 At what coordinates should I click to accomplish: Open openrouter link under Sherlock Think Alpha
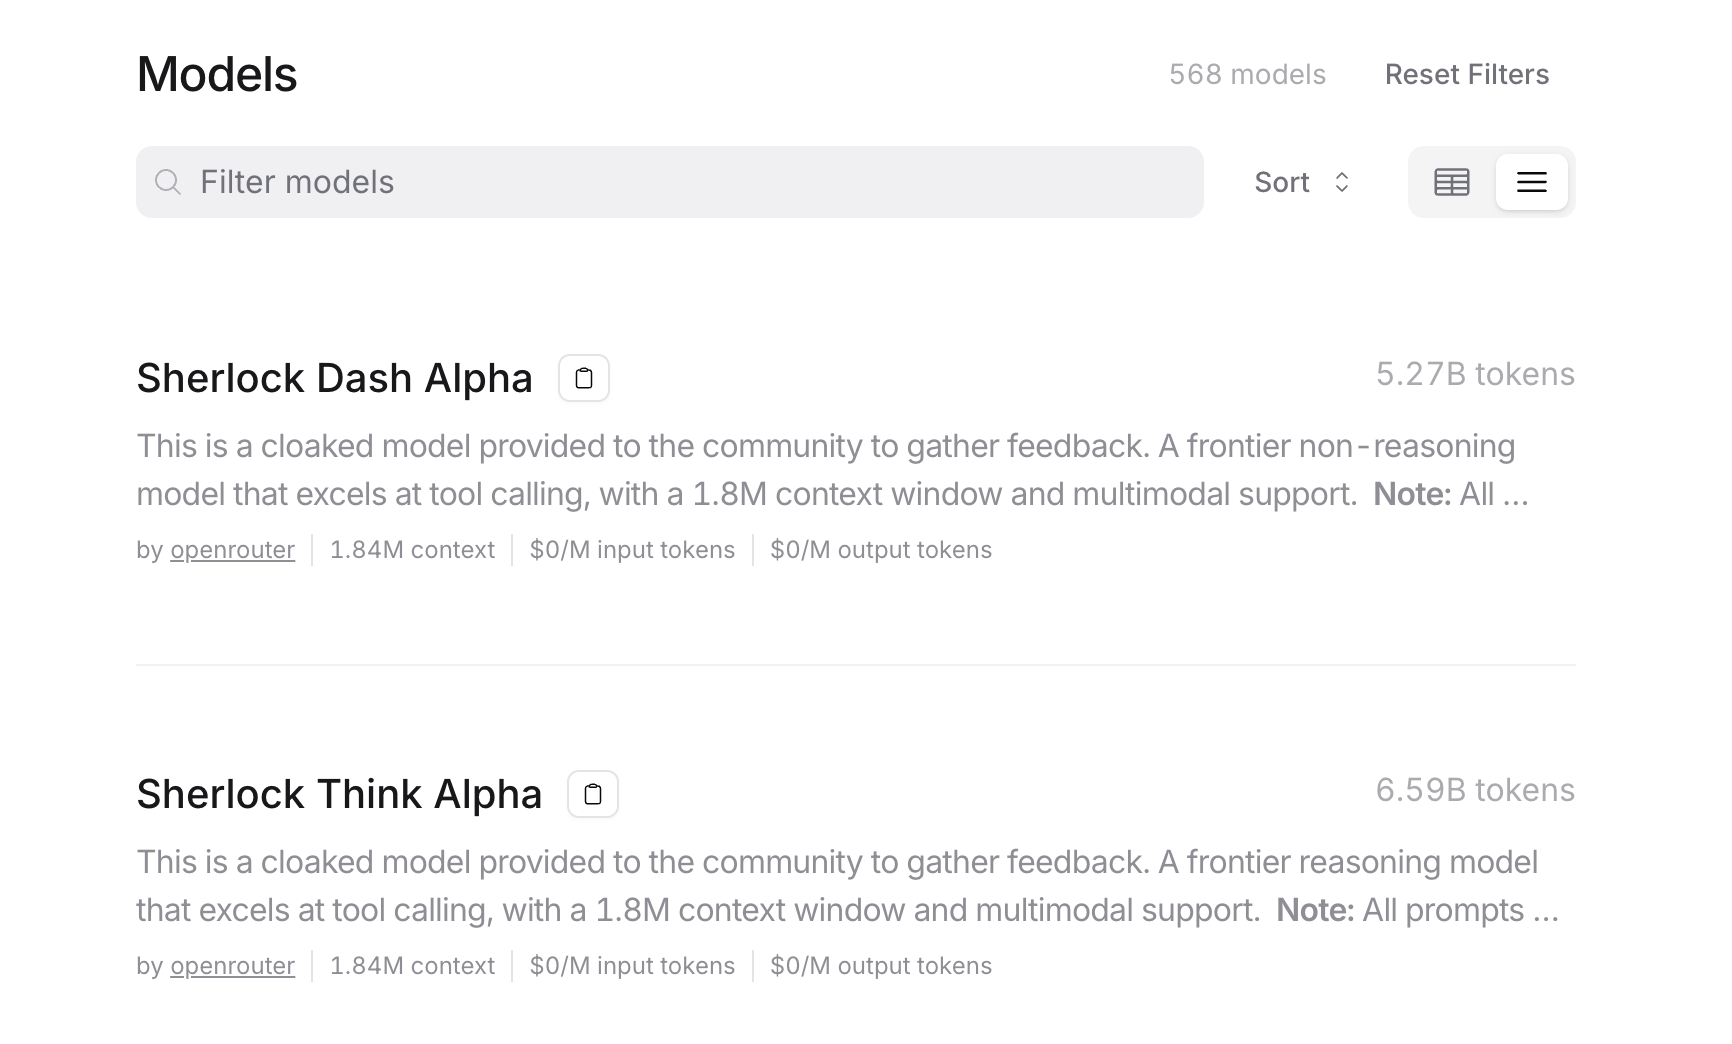pyautogui.click(x=232, y=966)
